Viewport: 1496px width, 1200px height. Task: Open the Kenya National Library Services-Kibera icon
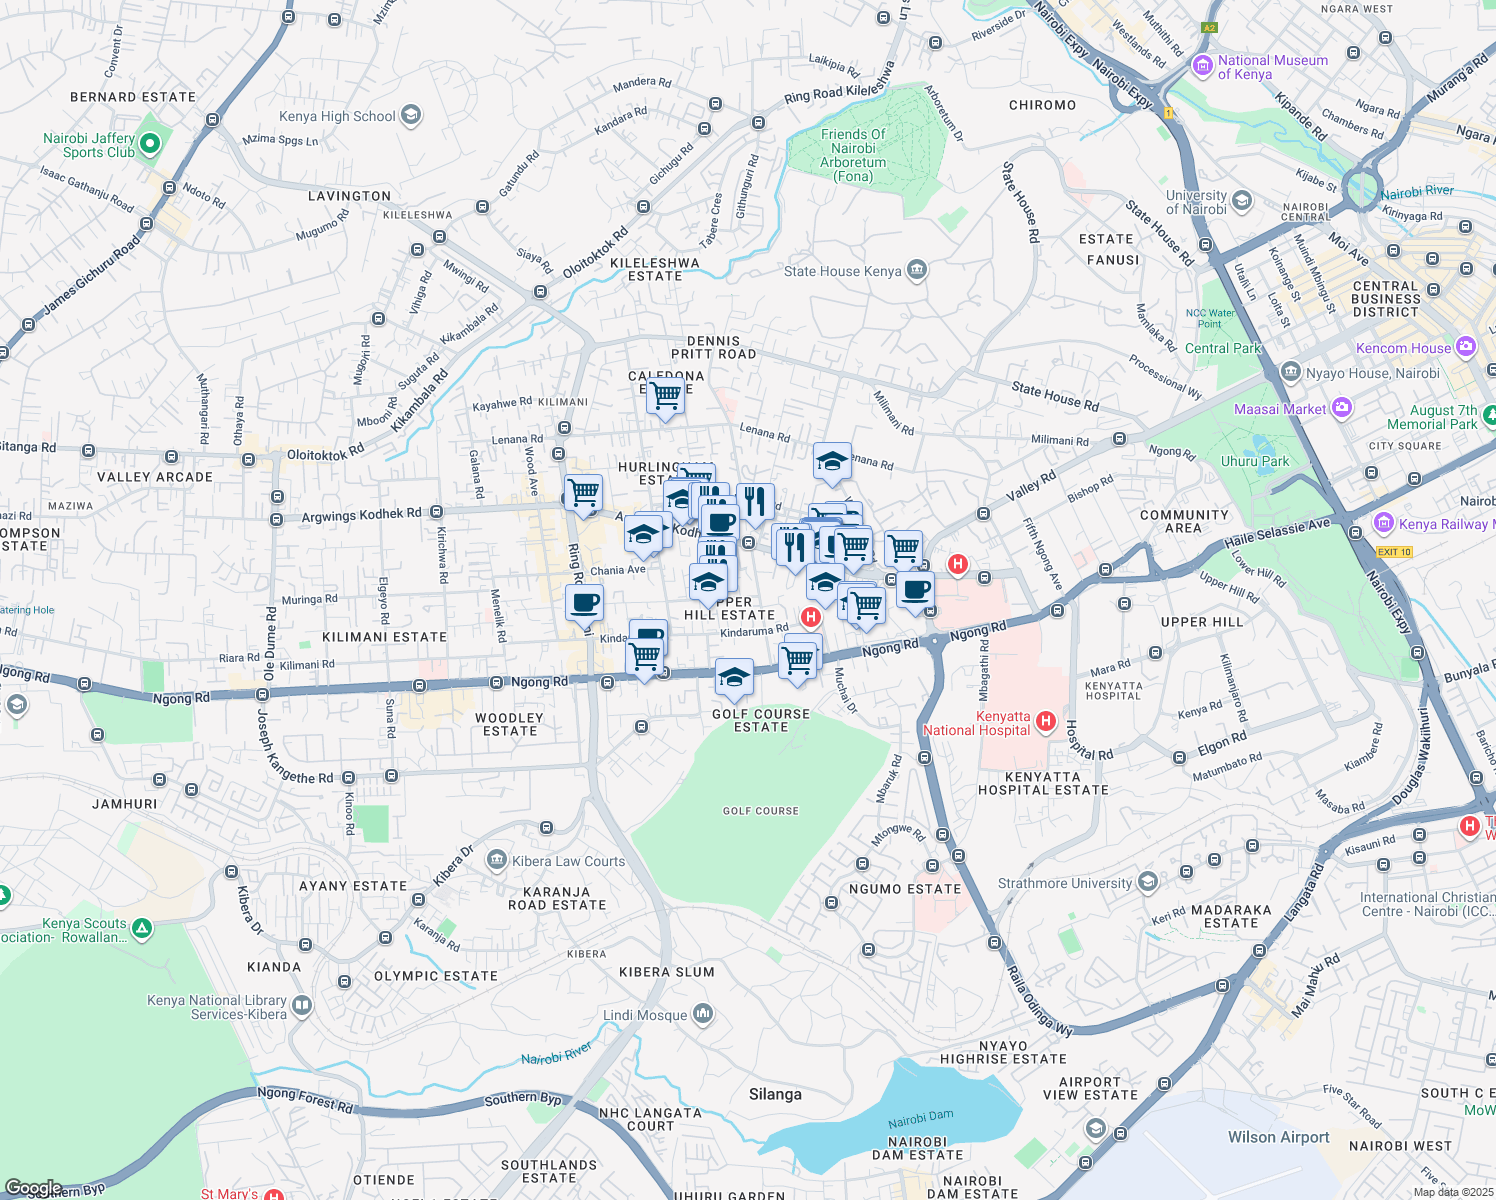tap(302, 1006)
